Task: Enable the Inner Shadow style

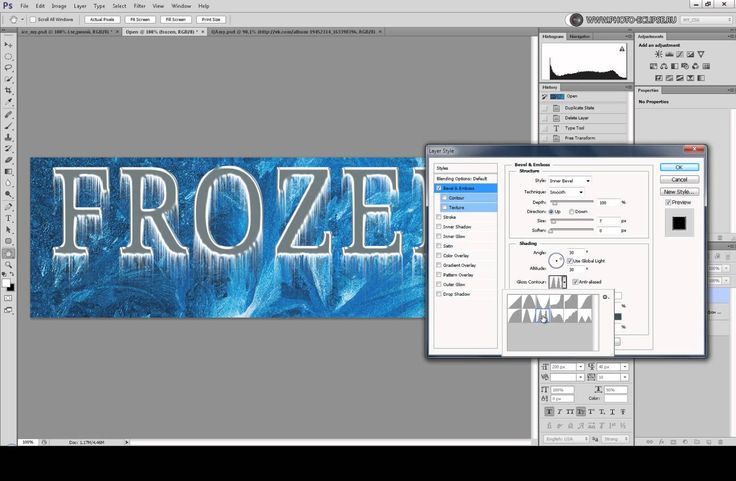Action: click(x=439, y=227)
